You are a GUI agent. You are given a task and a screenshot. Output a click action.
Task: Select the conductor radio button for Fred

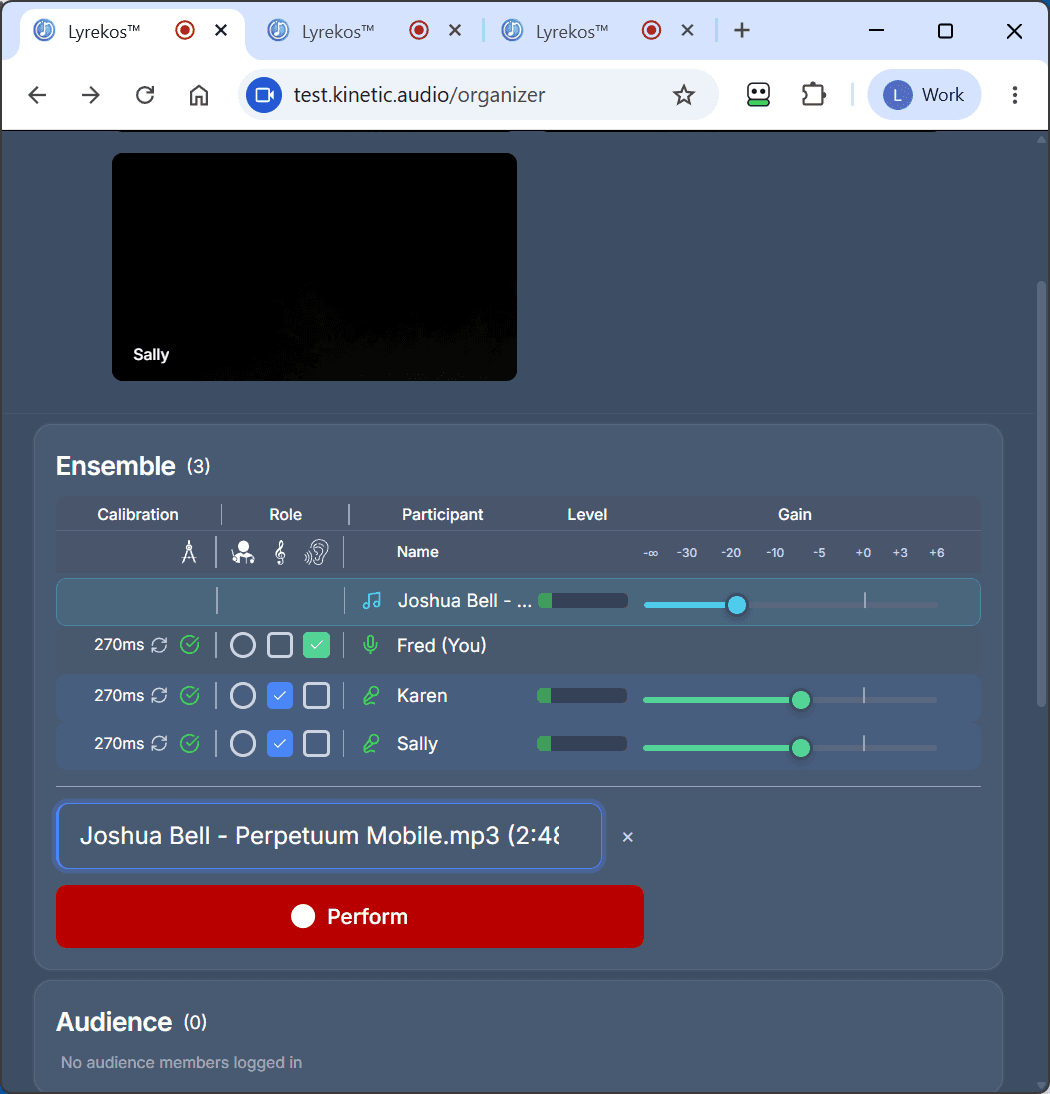[x=243, y=645]
